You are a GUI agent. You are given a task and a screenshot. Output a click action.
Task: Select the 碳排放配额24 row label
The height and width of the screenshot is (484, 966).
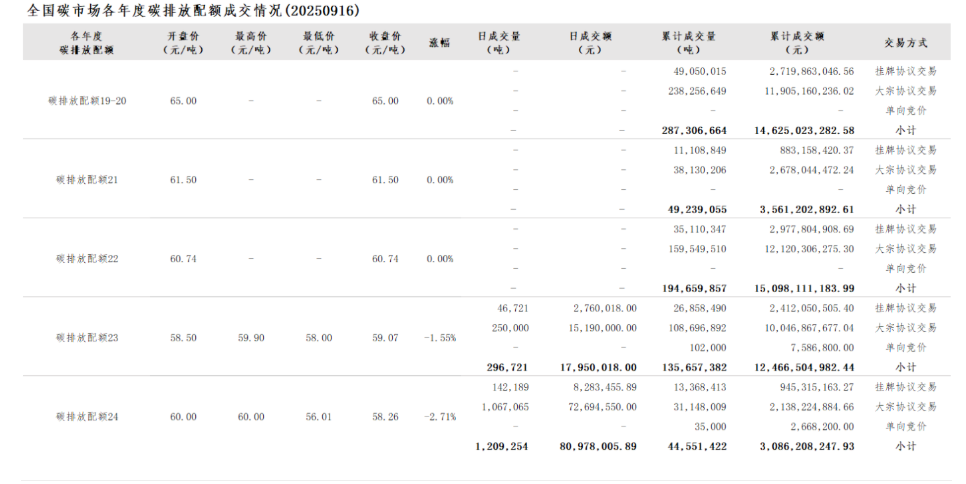click(87, 417)
